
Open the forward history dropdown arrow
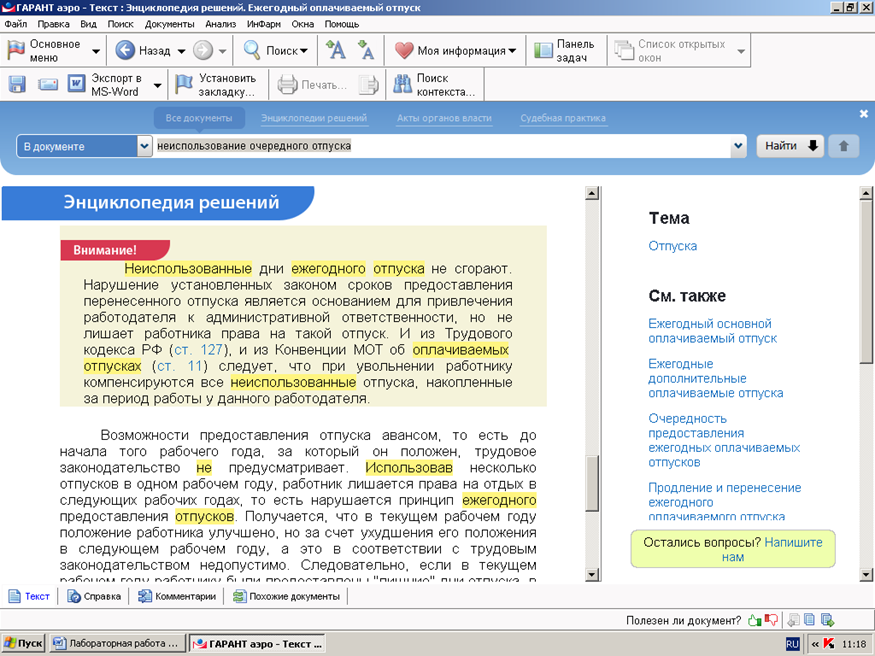click(x=222, y=51)
